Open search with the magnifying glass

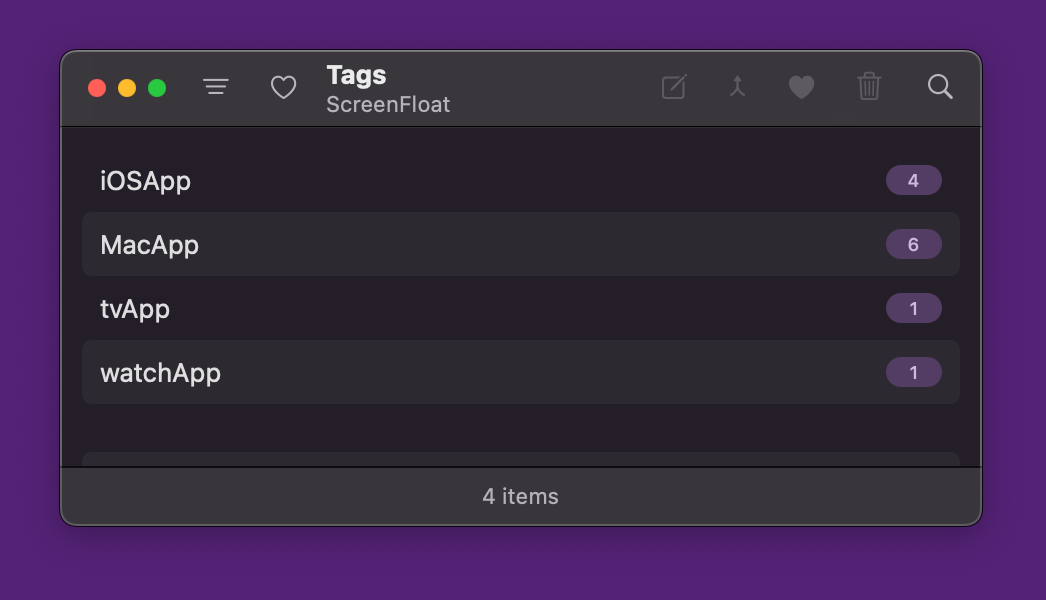(940, 87)
